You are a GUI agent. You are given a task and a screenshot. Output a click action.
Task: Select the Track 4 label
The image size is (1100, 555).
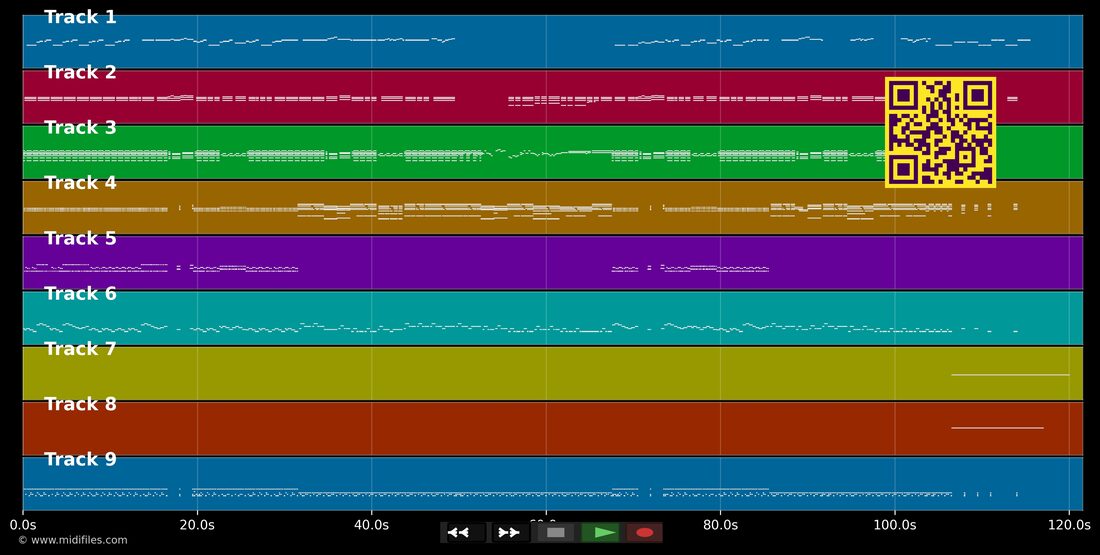80,183
